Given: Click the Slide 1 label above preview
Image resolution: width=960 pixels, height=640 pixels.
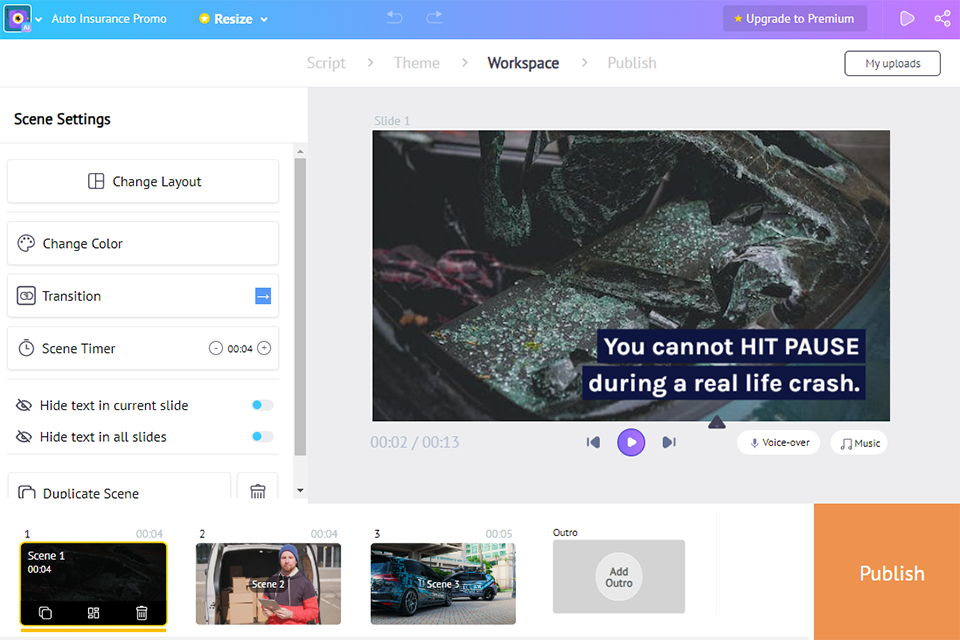Looking at the screenshot, I should (392, 121).
